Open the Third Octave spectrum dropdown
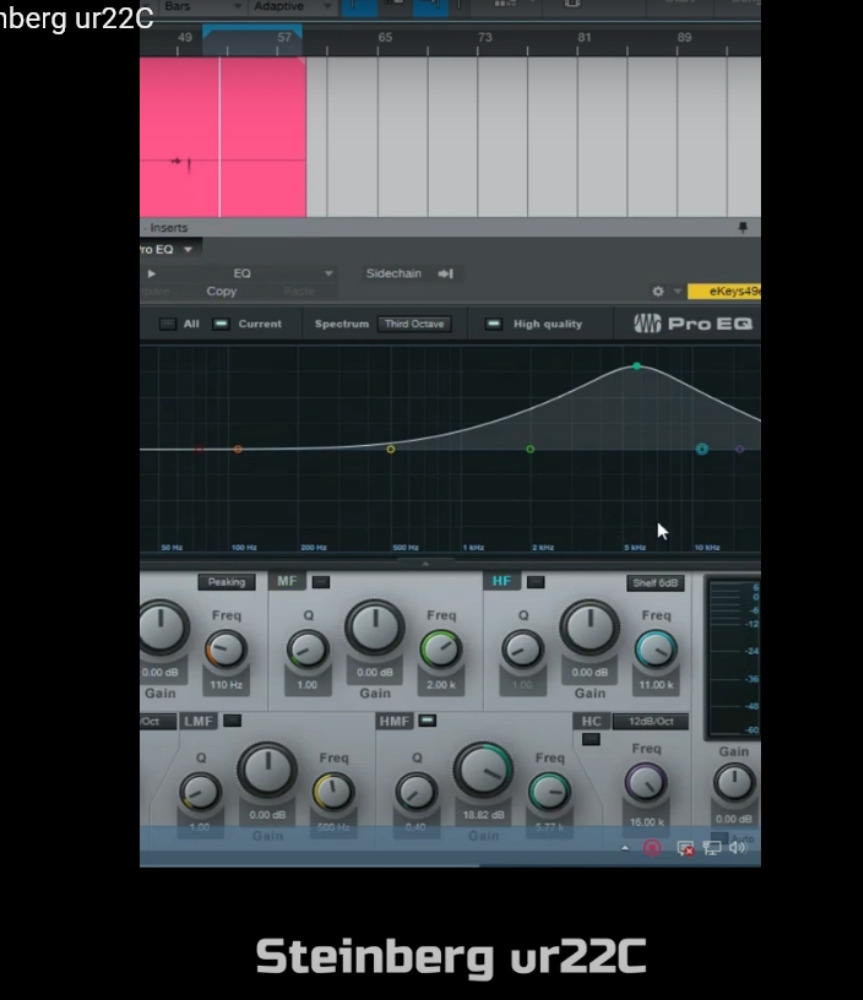 (414, 324)
